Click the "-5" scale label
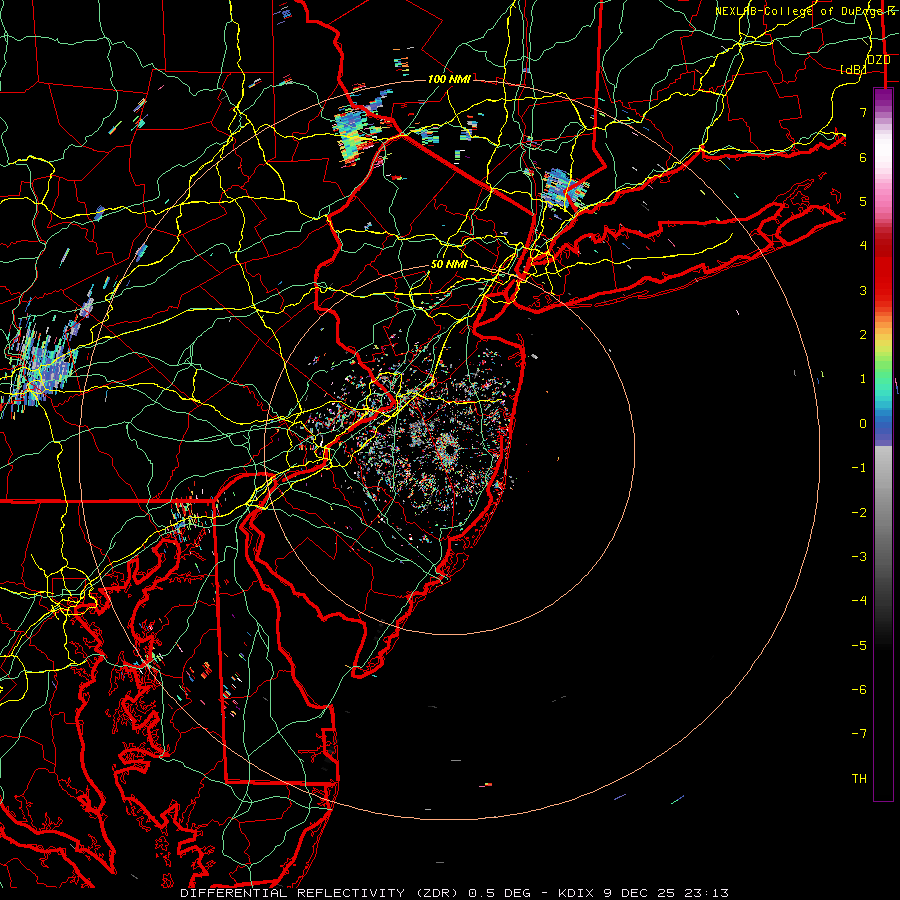 pos(859,645)
